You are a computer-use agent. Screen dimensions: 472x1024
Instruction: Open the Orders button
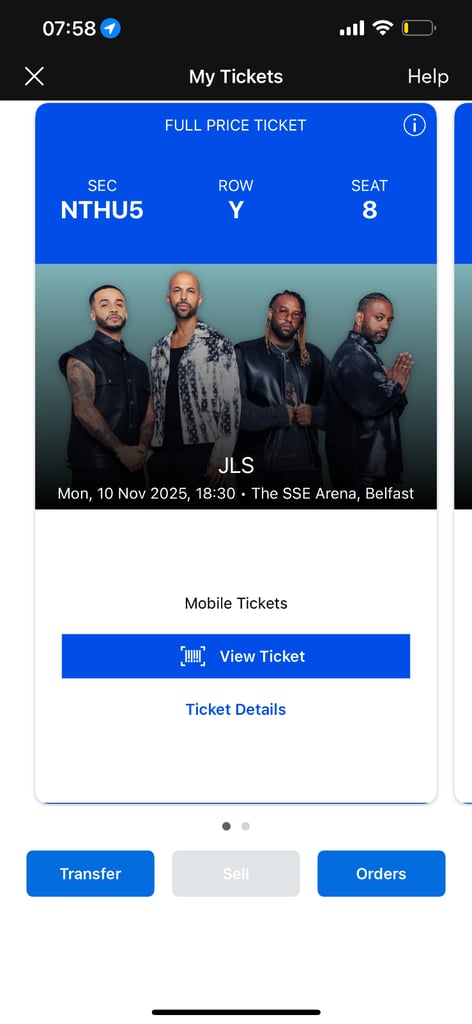pyautogui.click(x=381, y=873)
